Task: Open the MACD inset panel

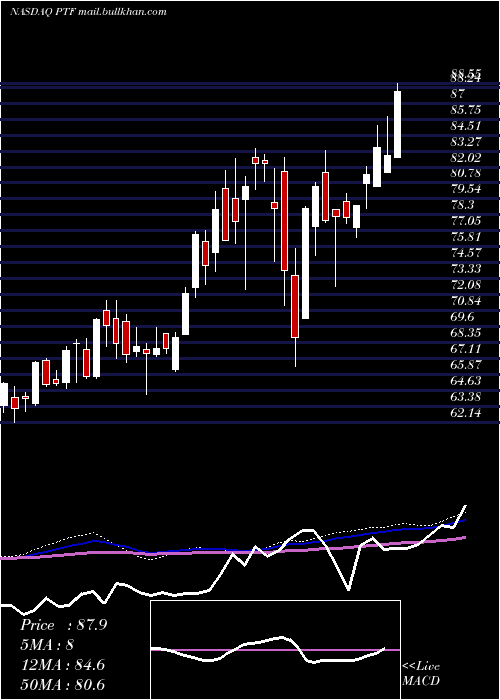Action: [x=275, y=650]
